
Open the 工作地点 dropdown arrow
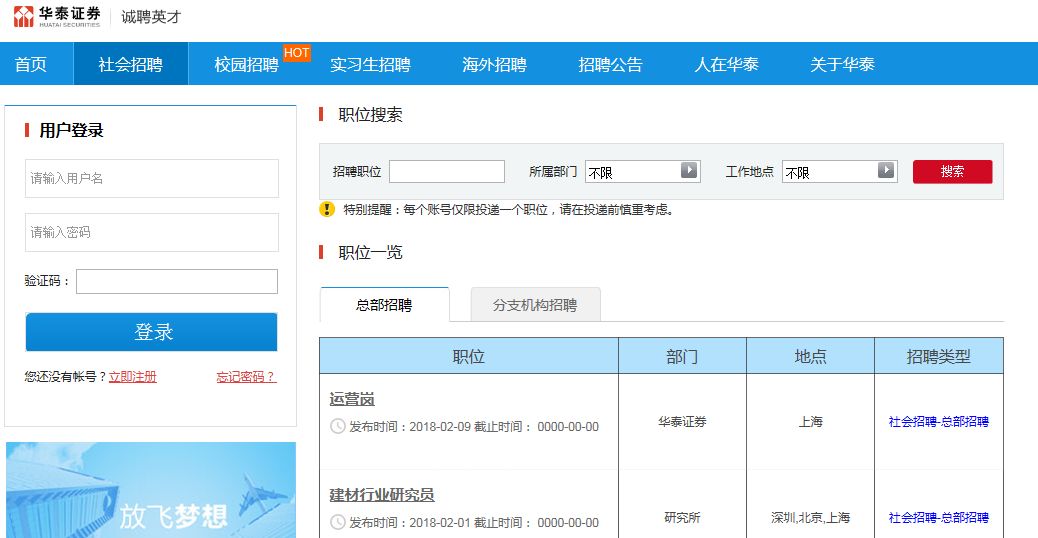886,171
